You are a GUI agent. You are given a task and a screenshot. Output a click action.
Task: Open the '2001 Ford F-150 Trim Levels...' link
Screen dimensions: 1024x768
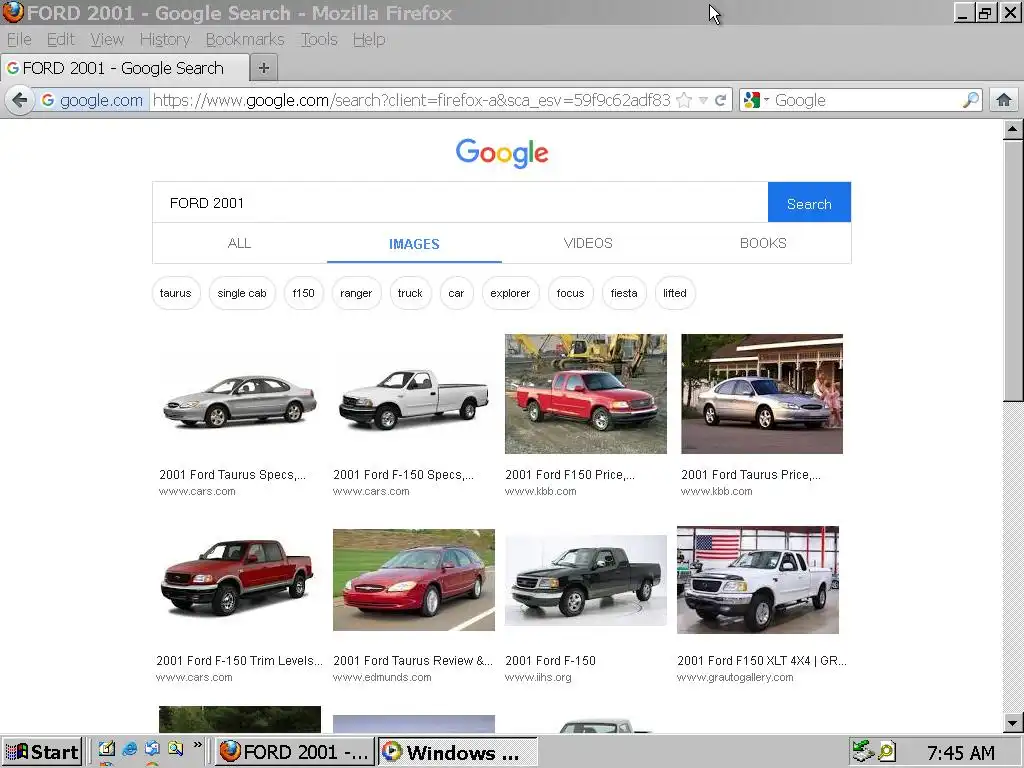point(239,660)
